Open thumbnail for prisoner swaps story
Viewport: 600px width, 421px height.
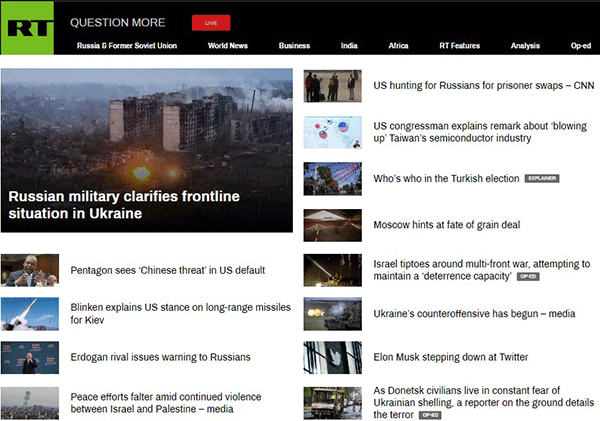(x=333, y=86)
